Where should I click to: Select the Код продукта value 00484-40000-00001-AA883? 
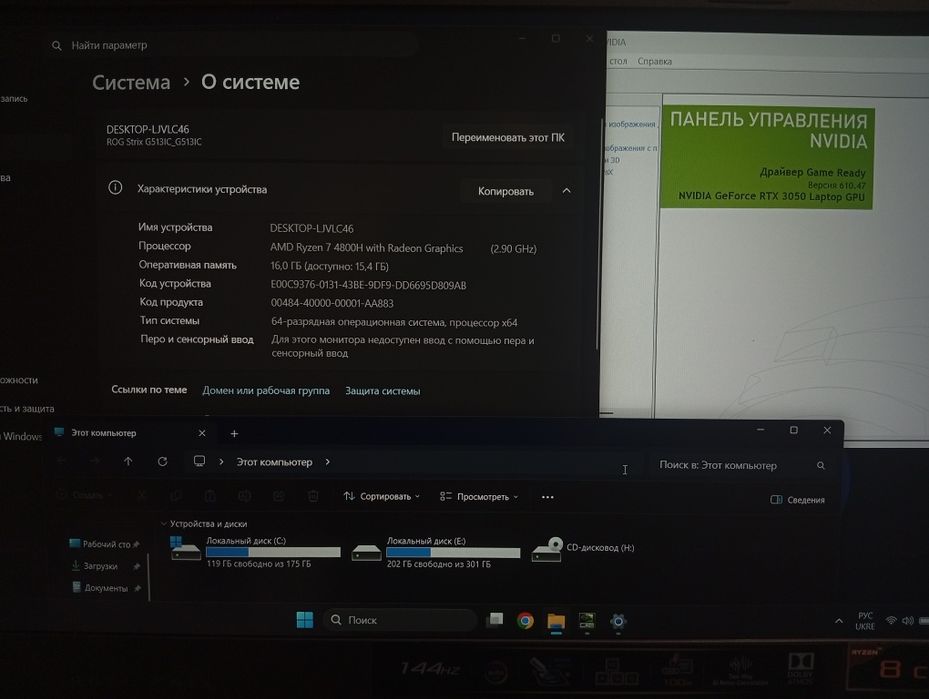332,303
